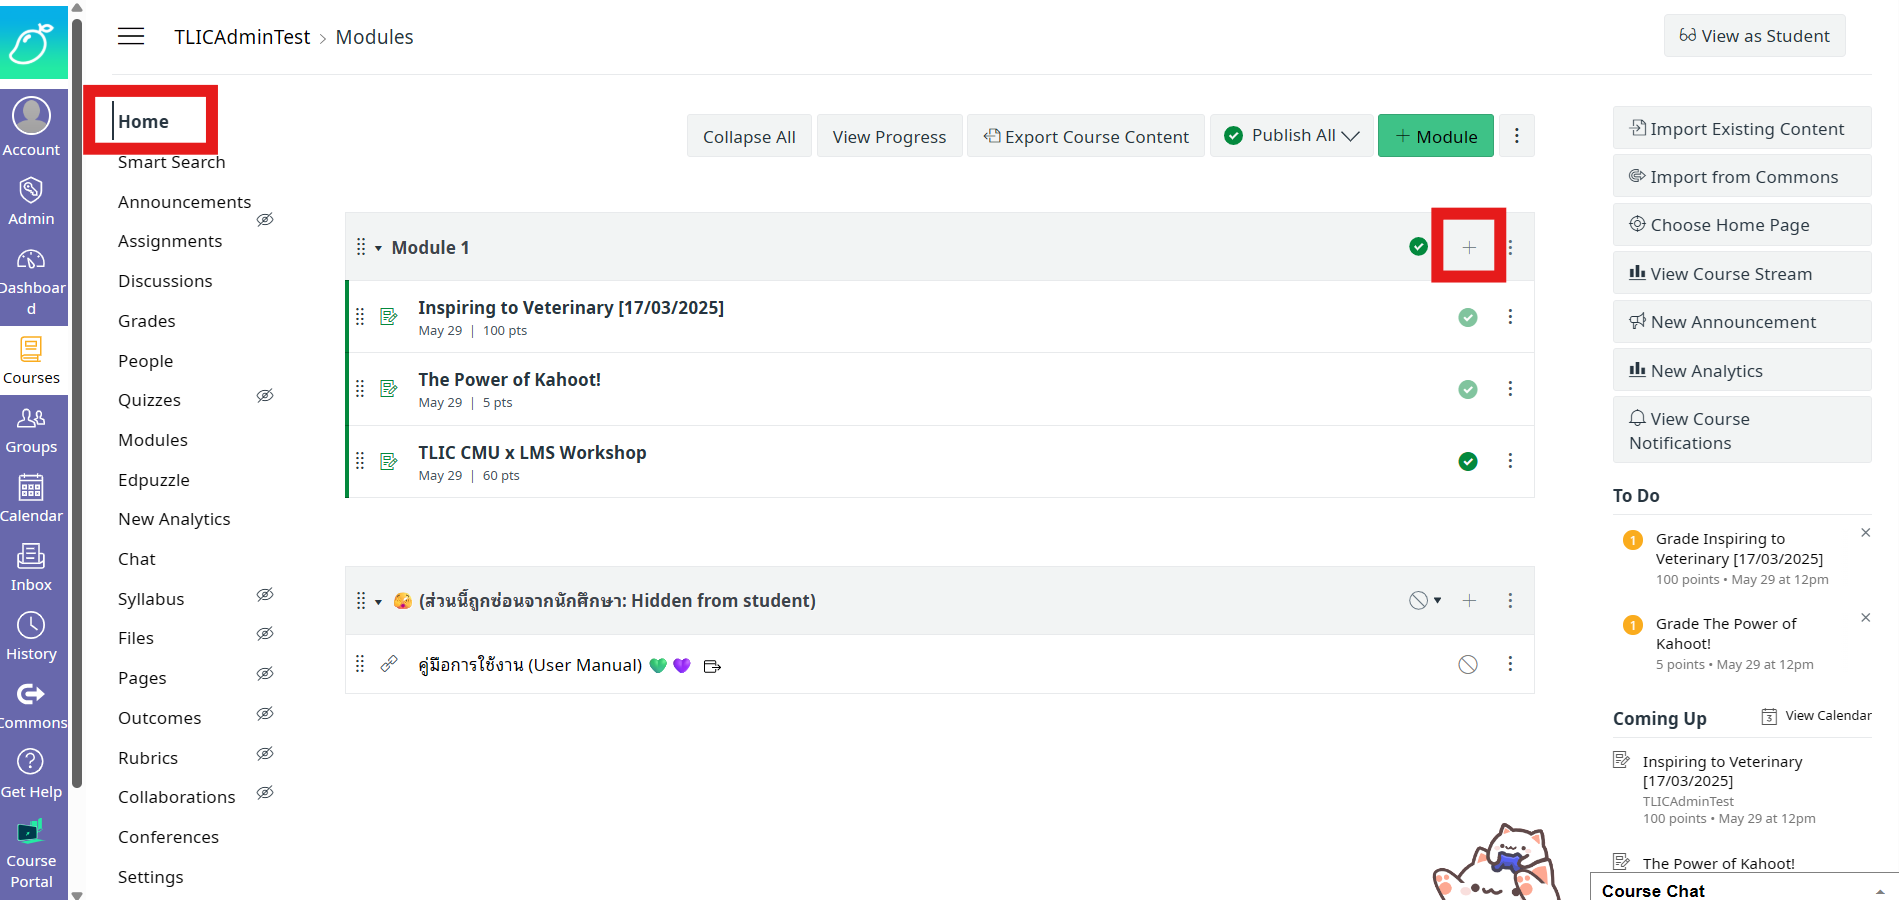Image resolution: width=1899 pixels, height=900 pixels.
Task: Open the Inbox from global sidebar
Action: pos(31,567)
